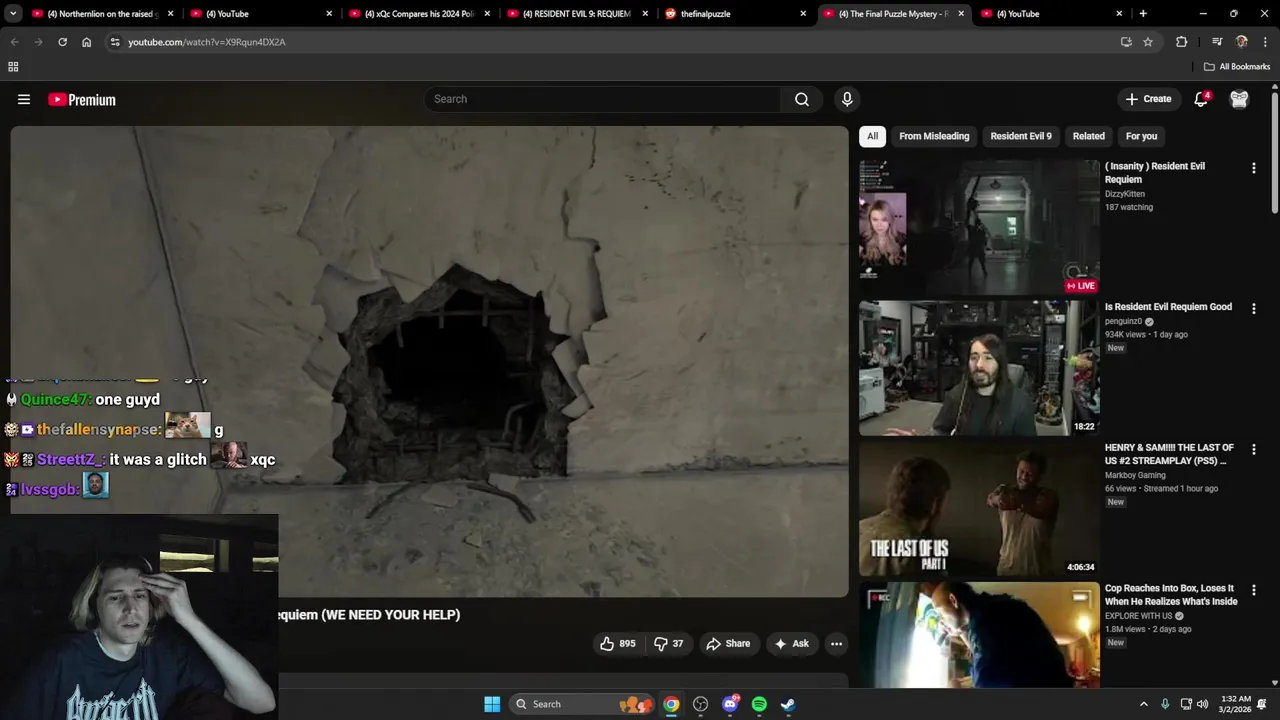Open options for Is Resident Evil Requiem Good

1253,309
